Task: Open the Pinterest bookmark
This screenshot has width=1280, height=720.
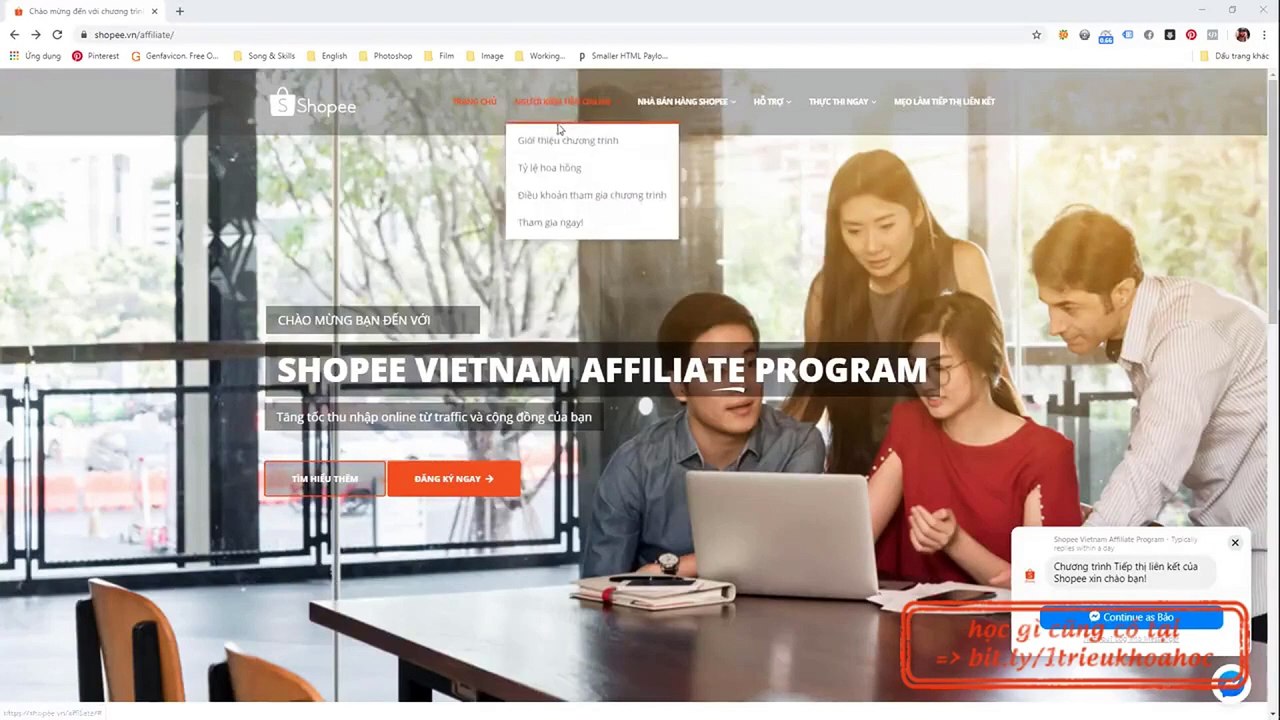Action: 96,56
